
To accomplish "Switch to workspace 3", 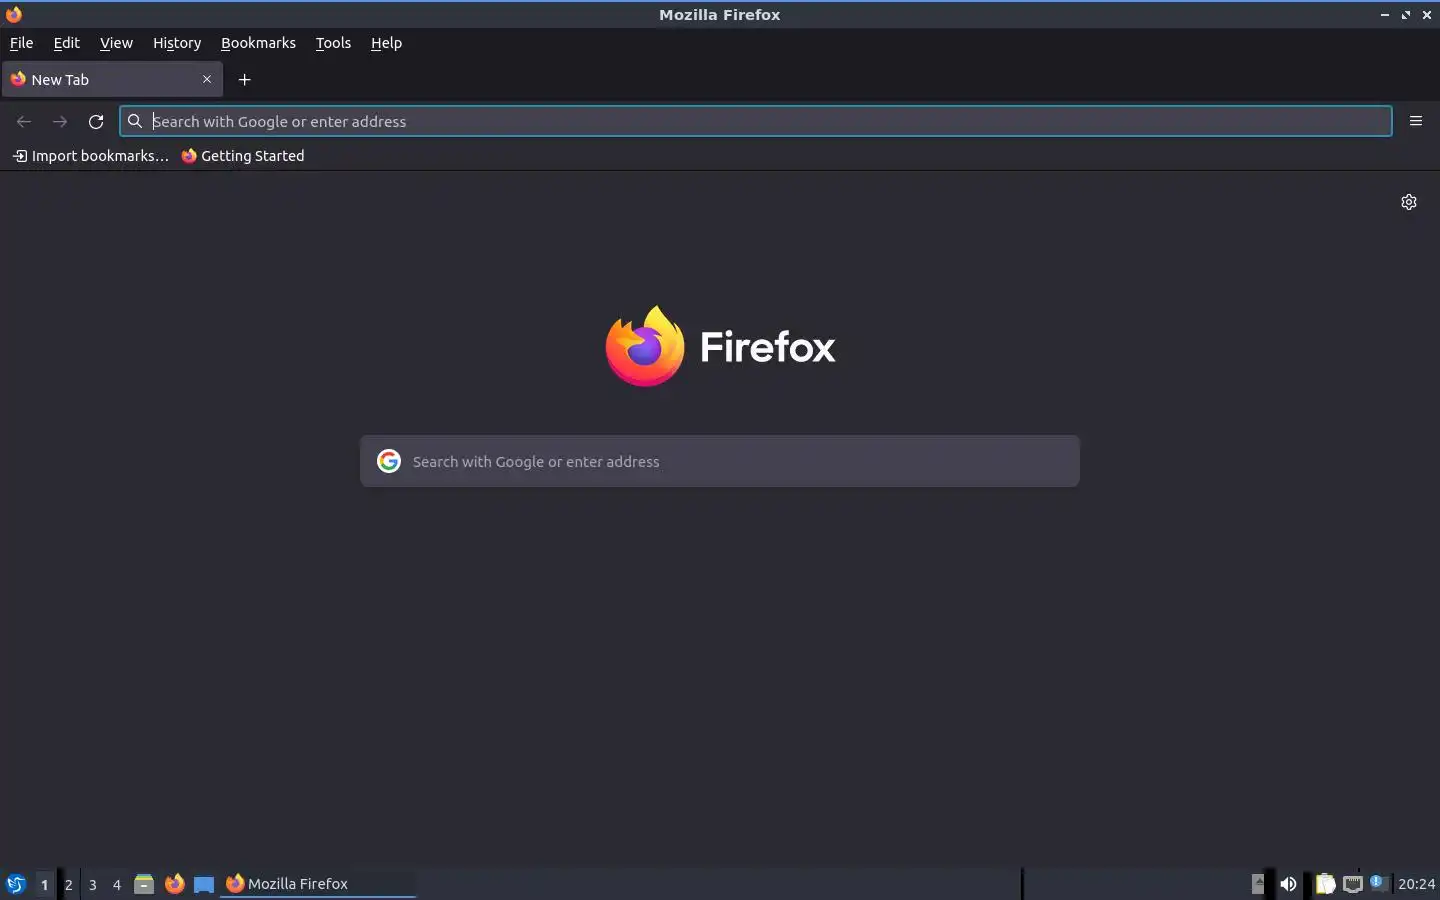I will pyautogui.click(x=93, y=884).
